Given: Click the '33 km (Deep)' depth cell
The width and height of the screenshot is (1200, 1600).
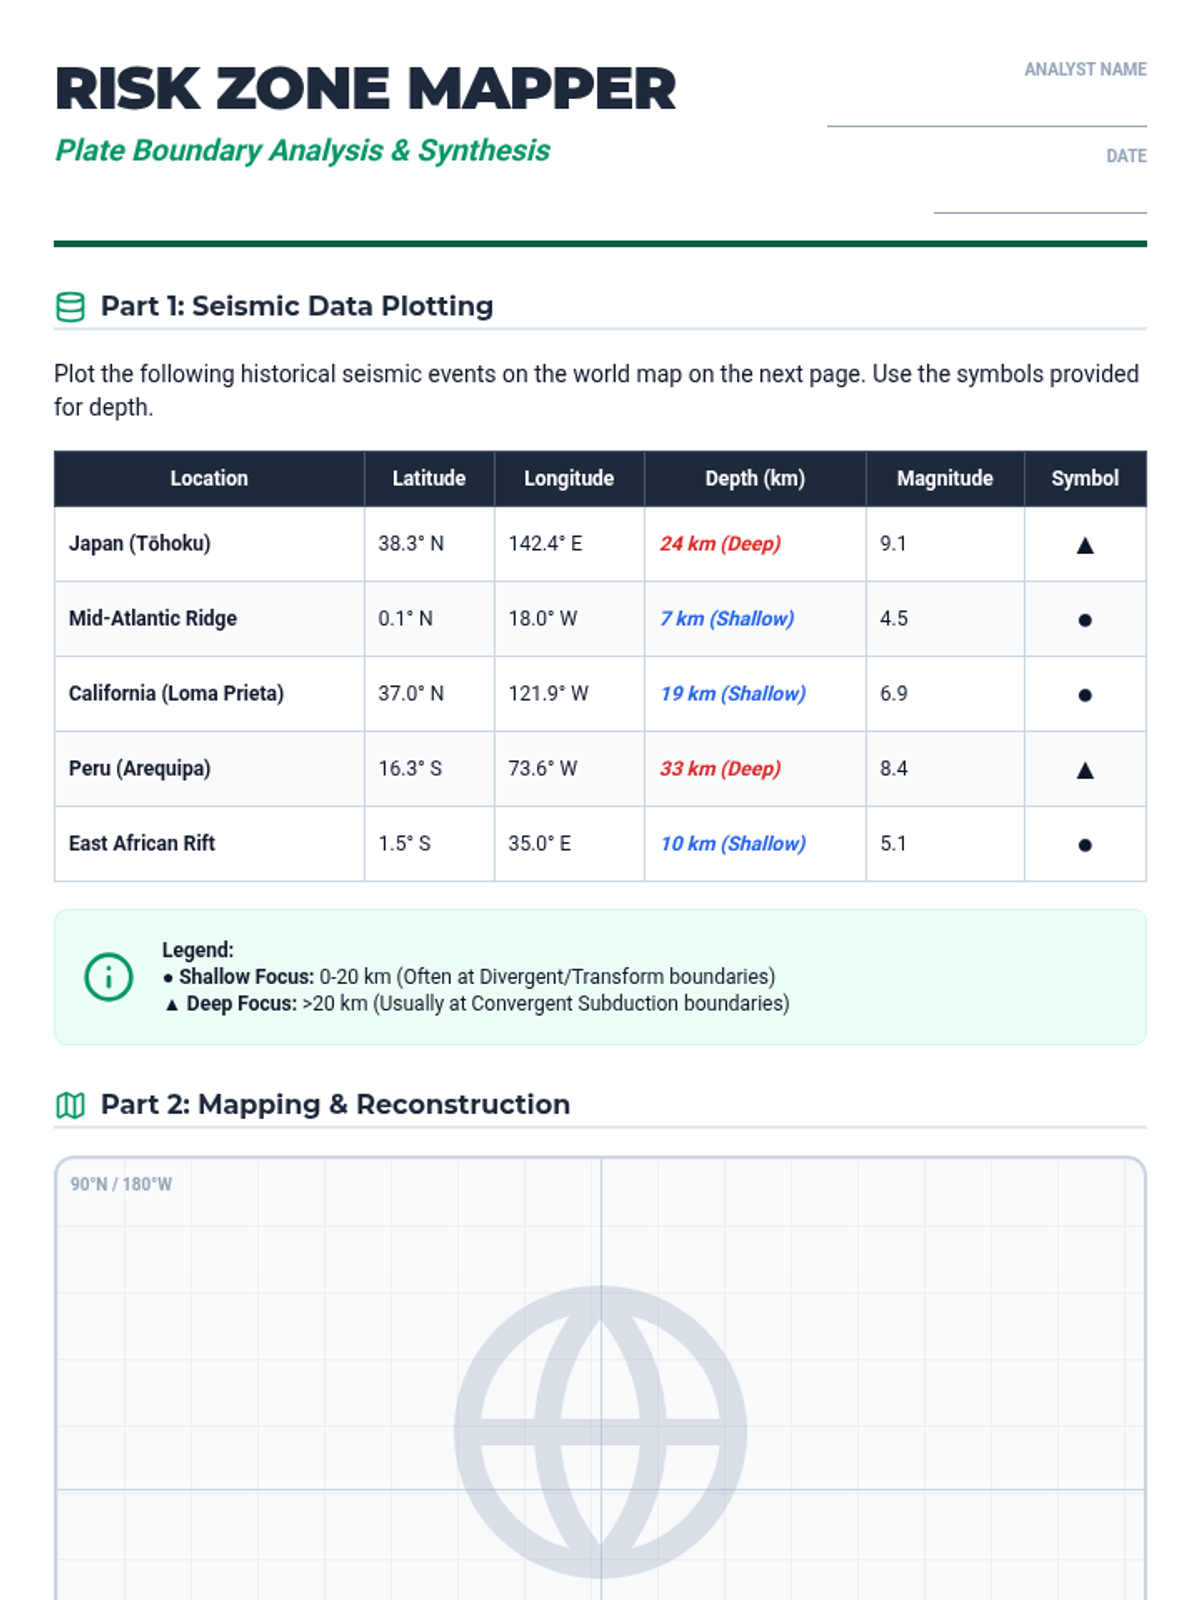Looking at the screenshot, I should 755,769.
